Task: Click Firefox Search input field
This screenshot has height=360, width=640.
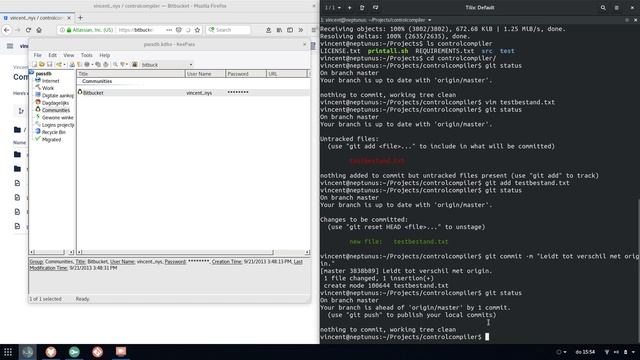Action: pos(228,30)
